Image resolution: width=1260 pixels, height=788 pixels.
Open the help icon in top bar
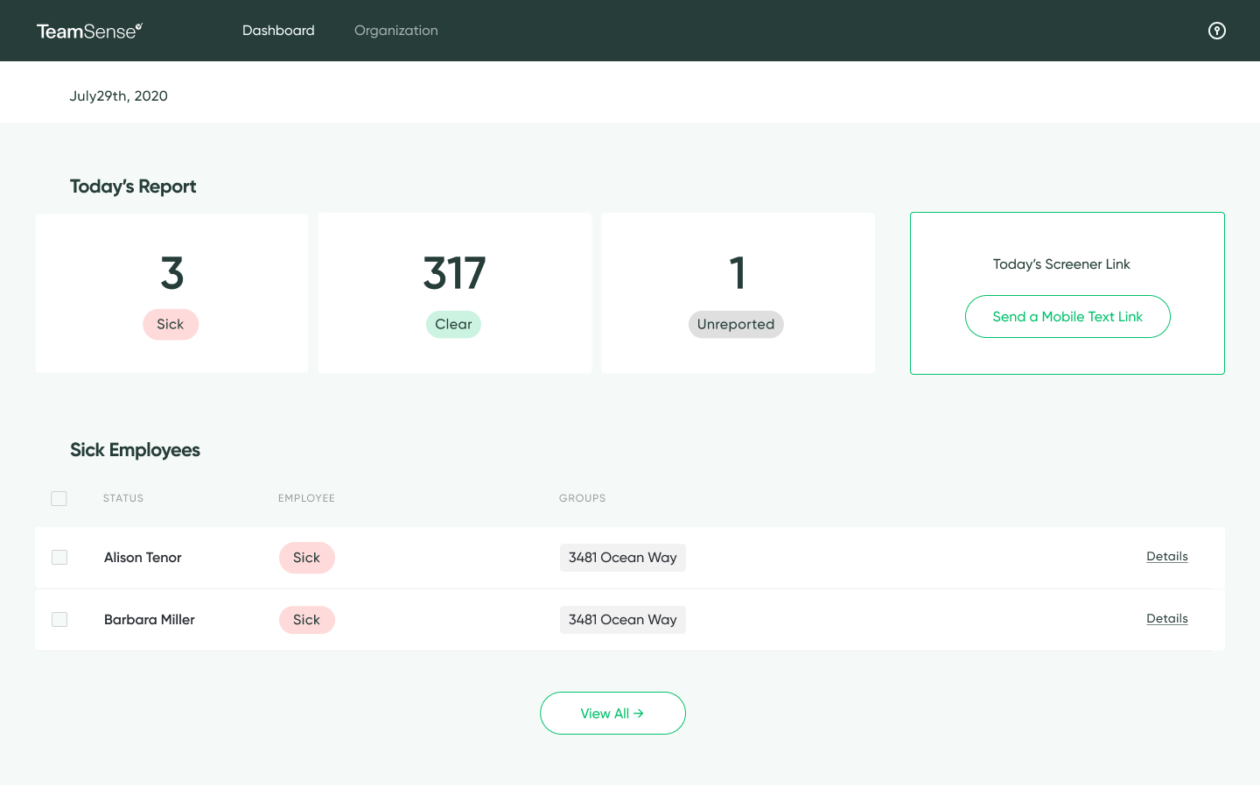(x=1217, y=31)
